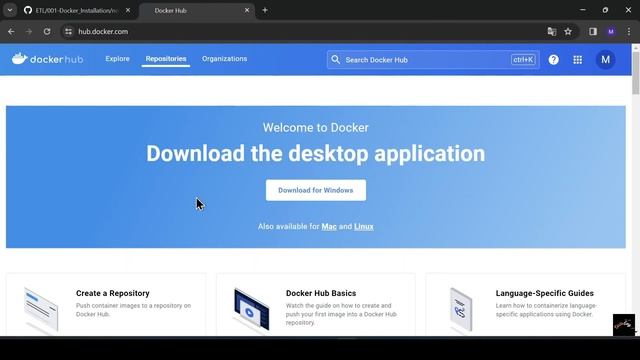Open the Language-Specific Guides card
Viewport: 640px width, 360px height.
point(526,305)
